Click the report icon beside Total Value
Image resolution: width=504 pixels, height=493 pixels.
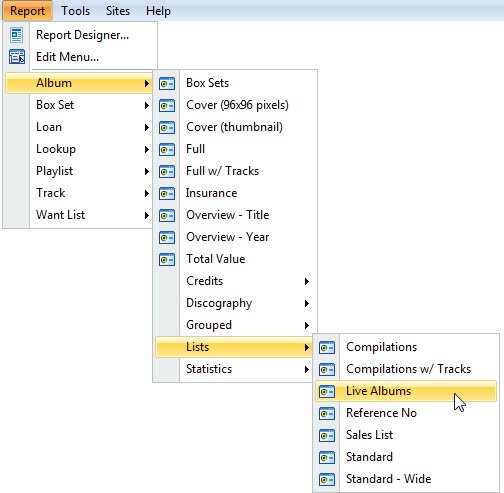pos(167,259)
